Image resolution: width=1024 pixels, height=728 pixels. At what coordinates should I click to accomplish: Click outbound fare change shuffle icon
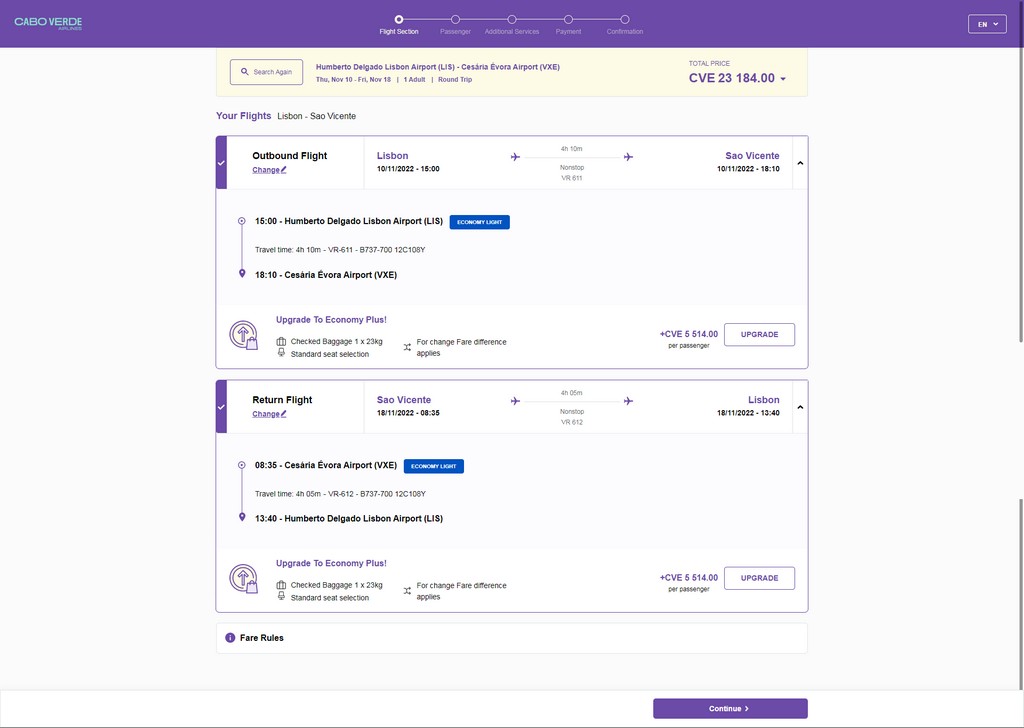pyautogui.click(x=407, y=347)
